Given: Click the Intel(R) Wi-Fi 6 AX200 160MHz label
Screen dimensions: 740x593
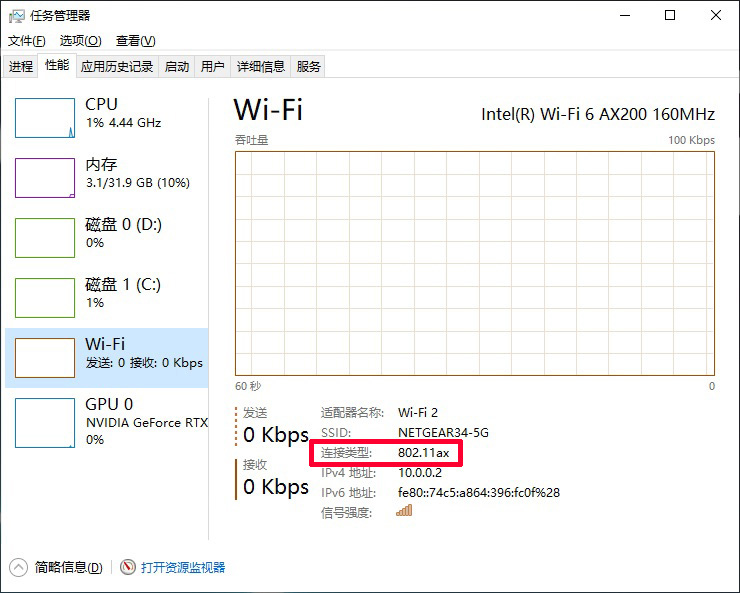Looking at the screenshot, I should 598,114.
